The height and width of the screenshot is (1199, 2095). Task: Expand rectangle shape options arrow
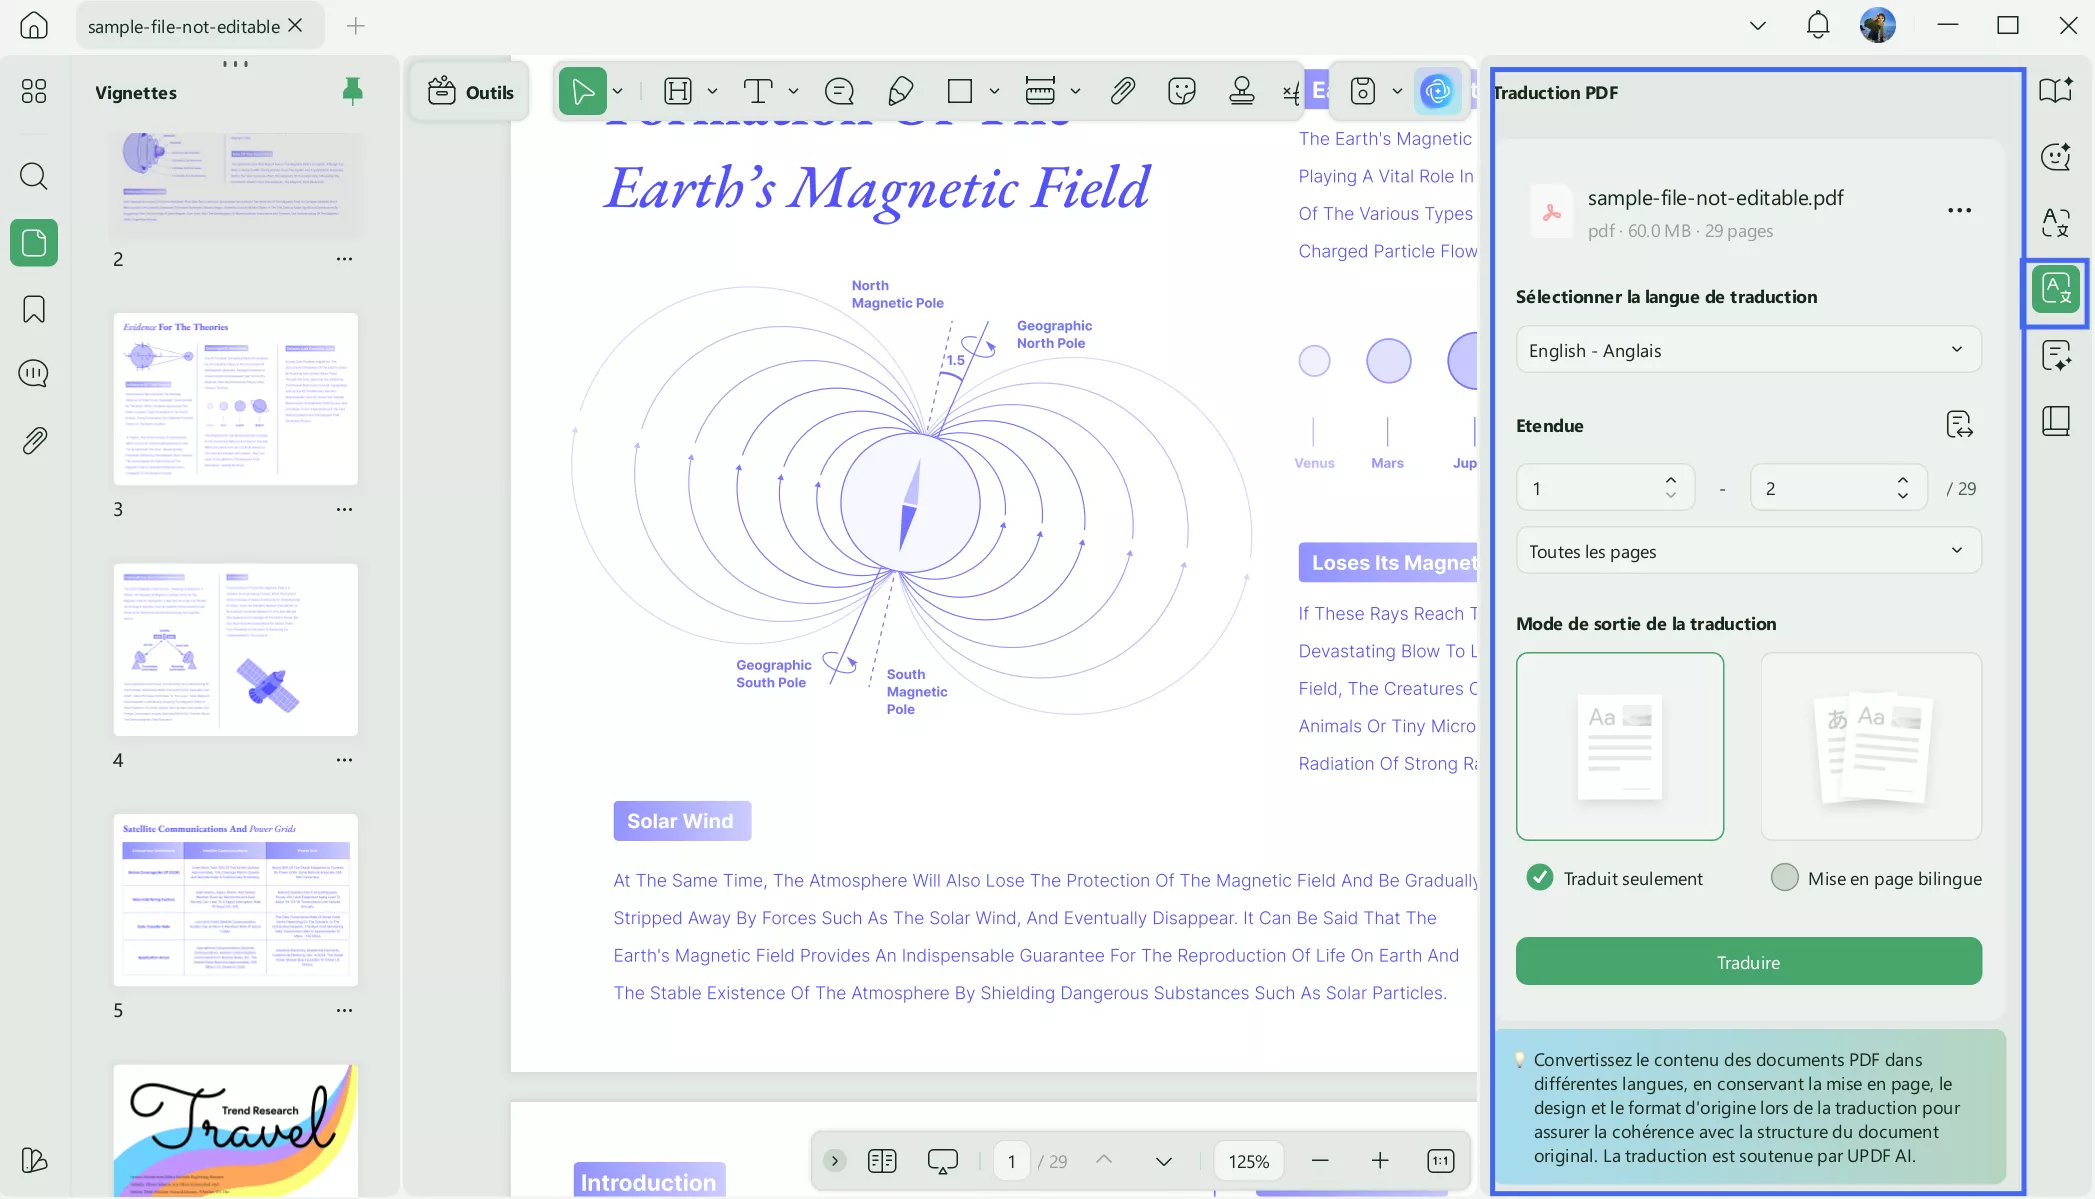click(994, 92)
